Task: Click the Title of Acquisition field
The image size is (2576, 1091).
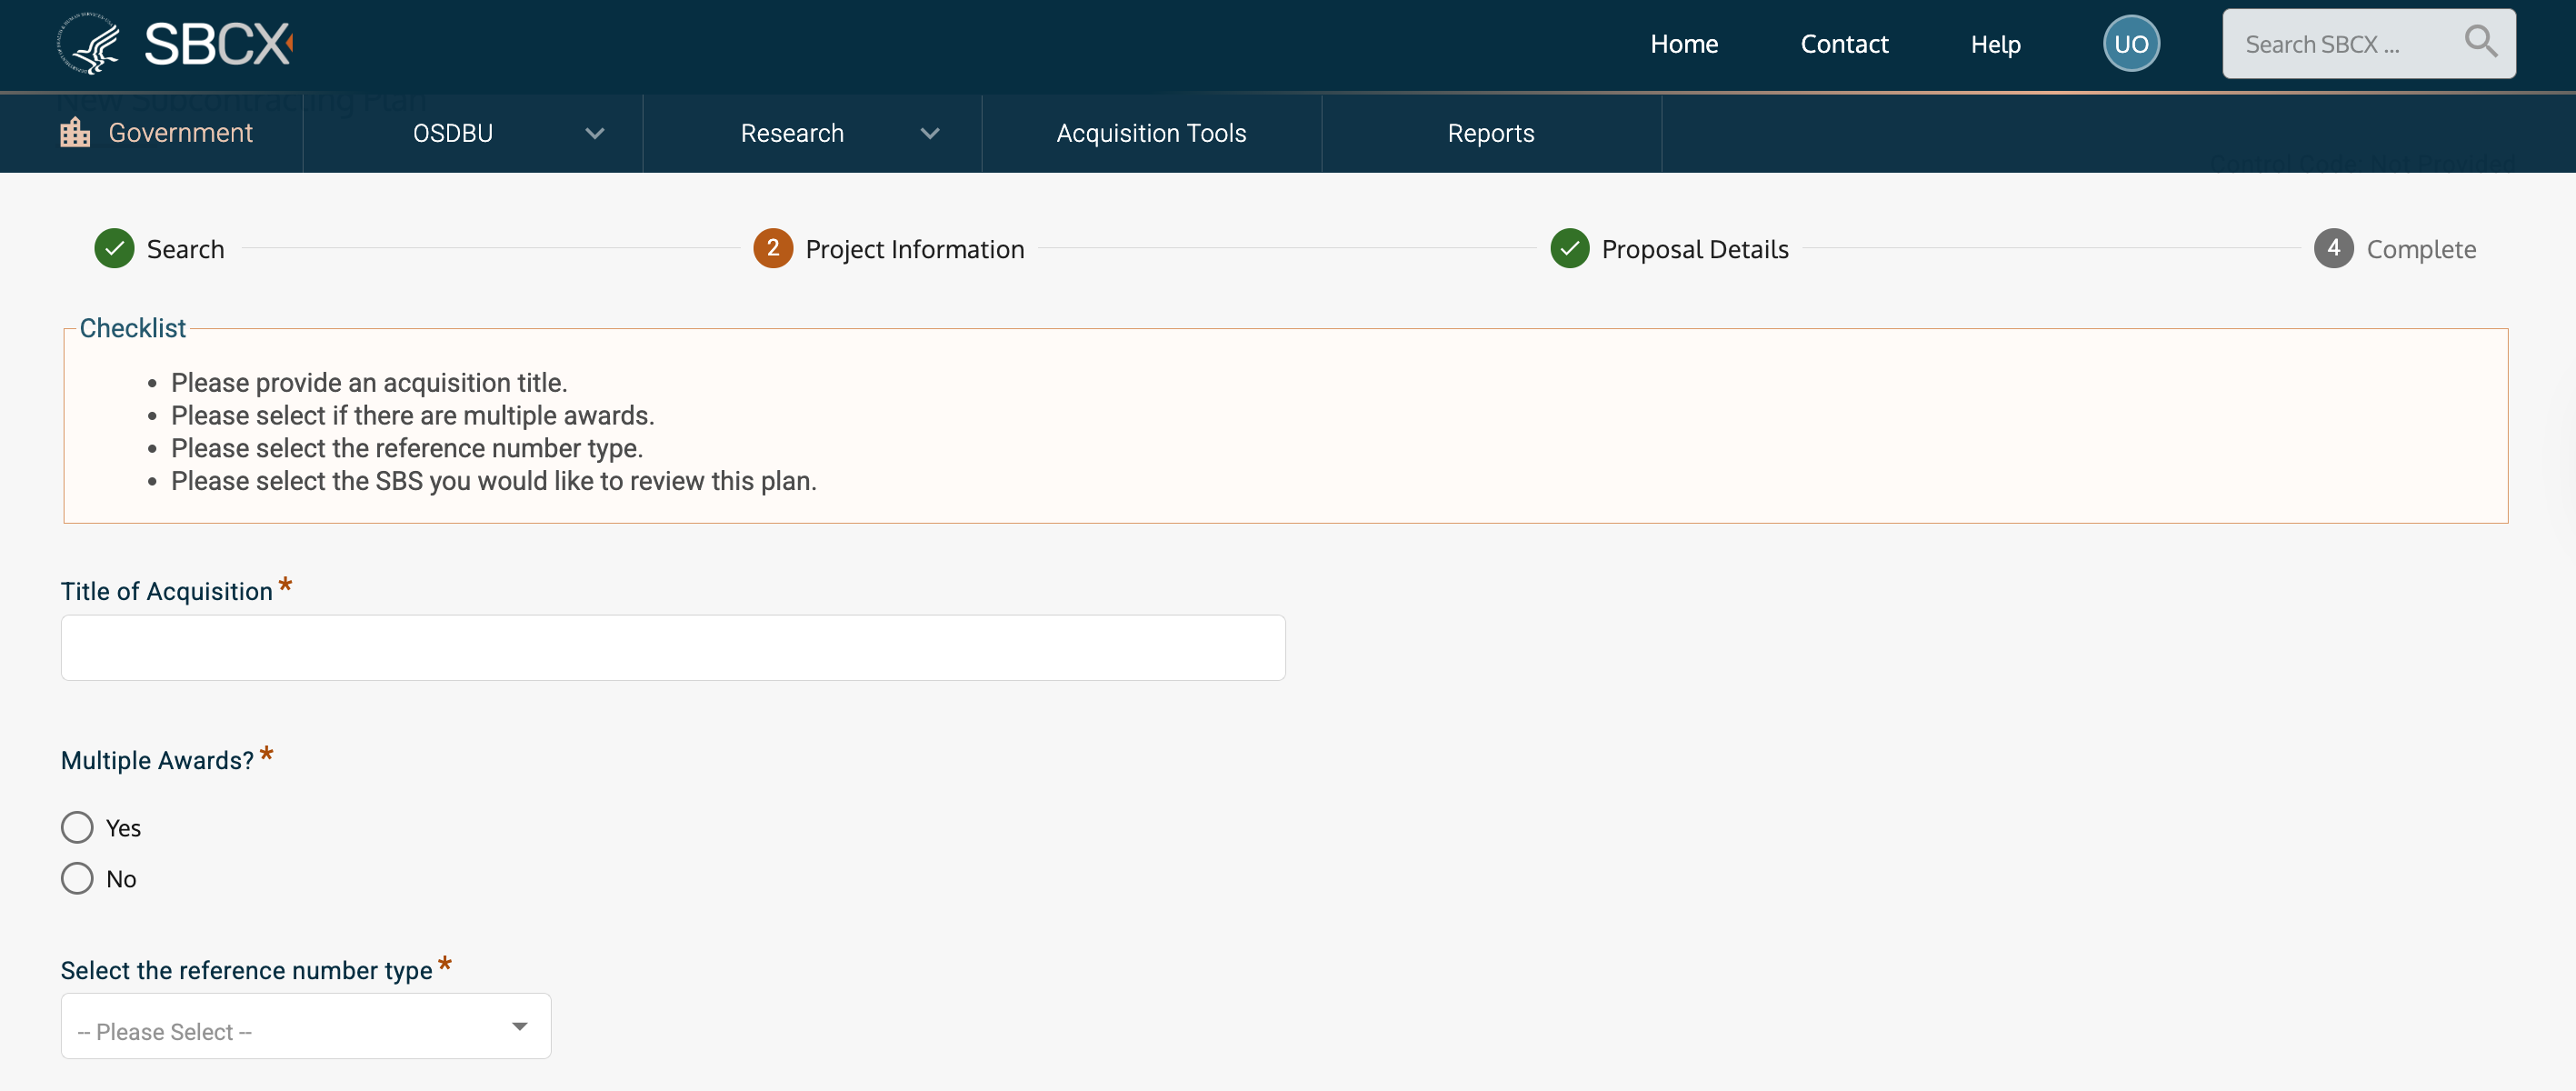Action: click(672, 648)
